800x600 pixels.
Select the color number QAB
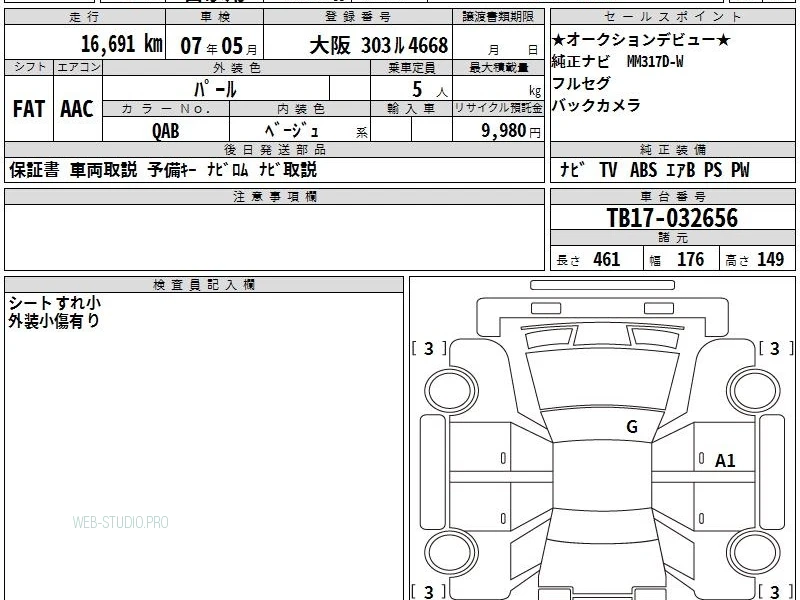click(166, 131)
